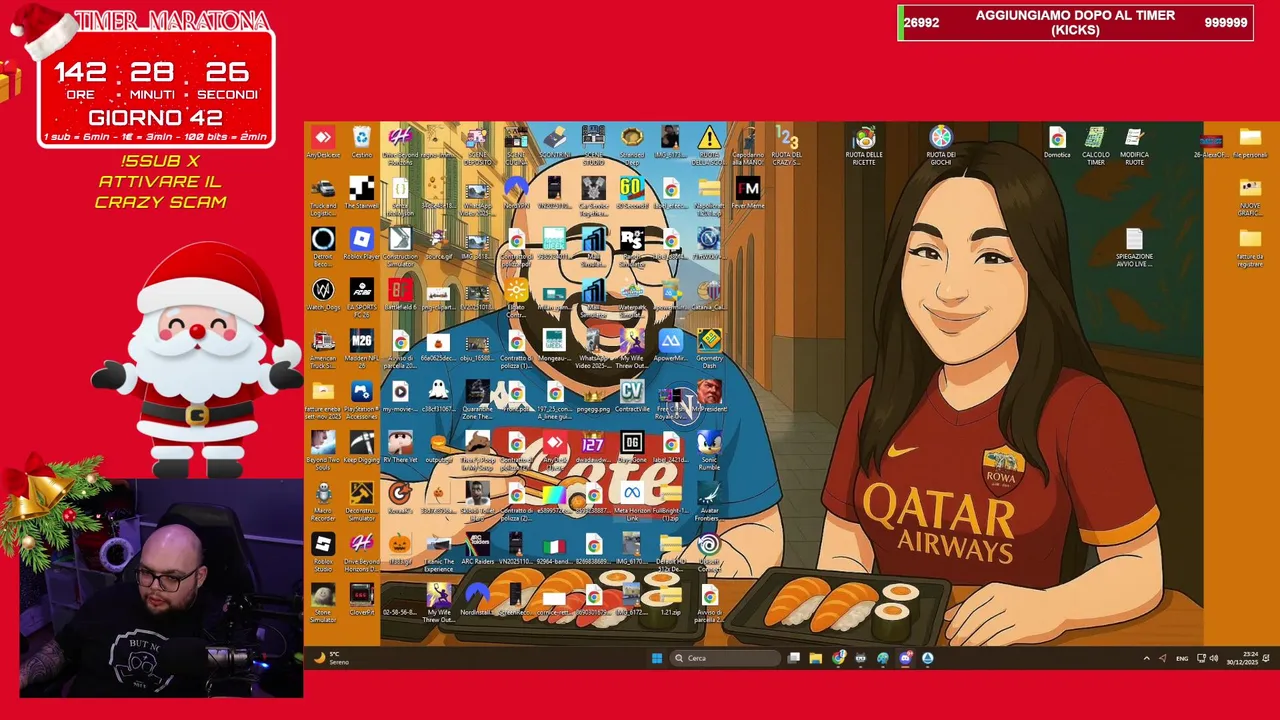Open the taskbar clock showing 23:24
Viewport: 1280px width, 720px height.
point(1245,658)
